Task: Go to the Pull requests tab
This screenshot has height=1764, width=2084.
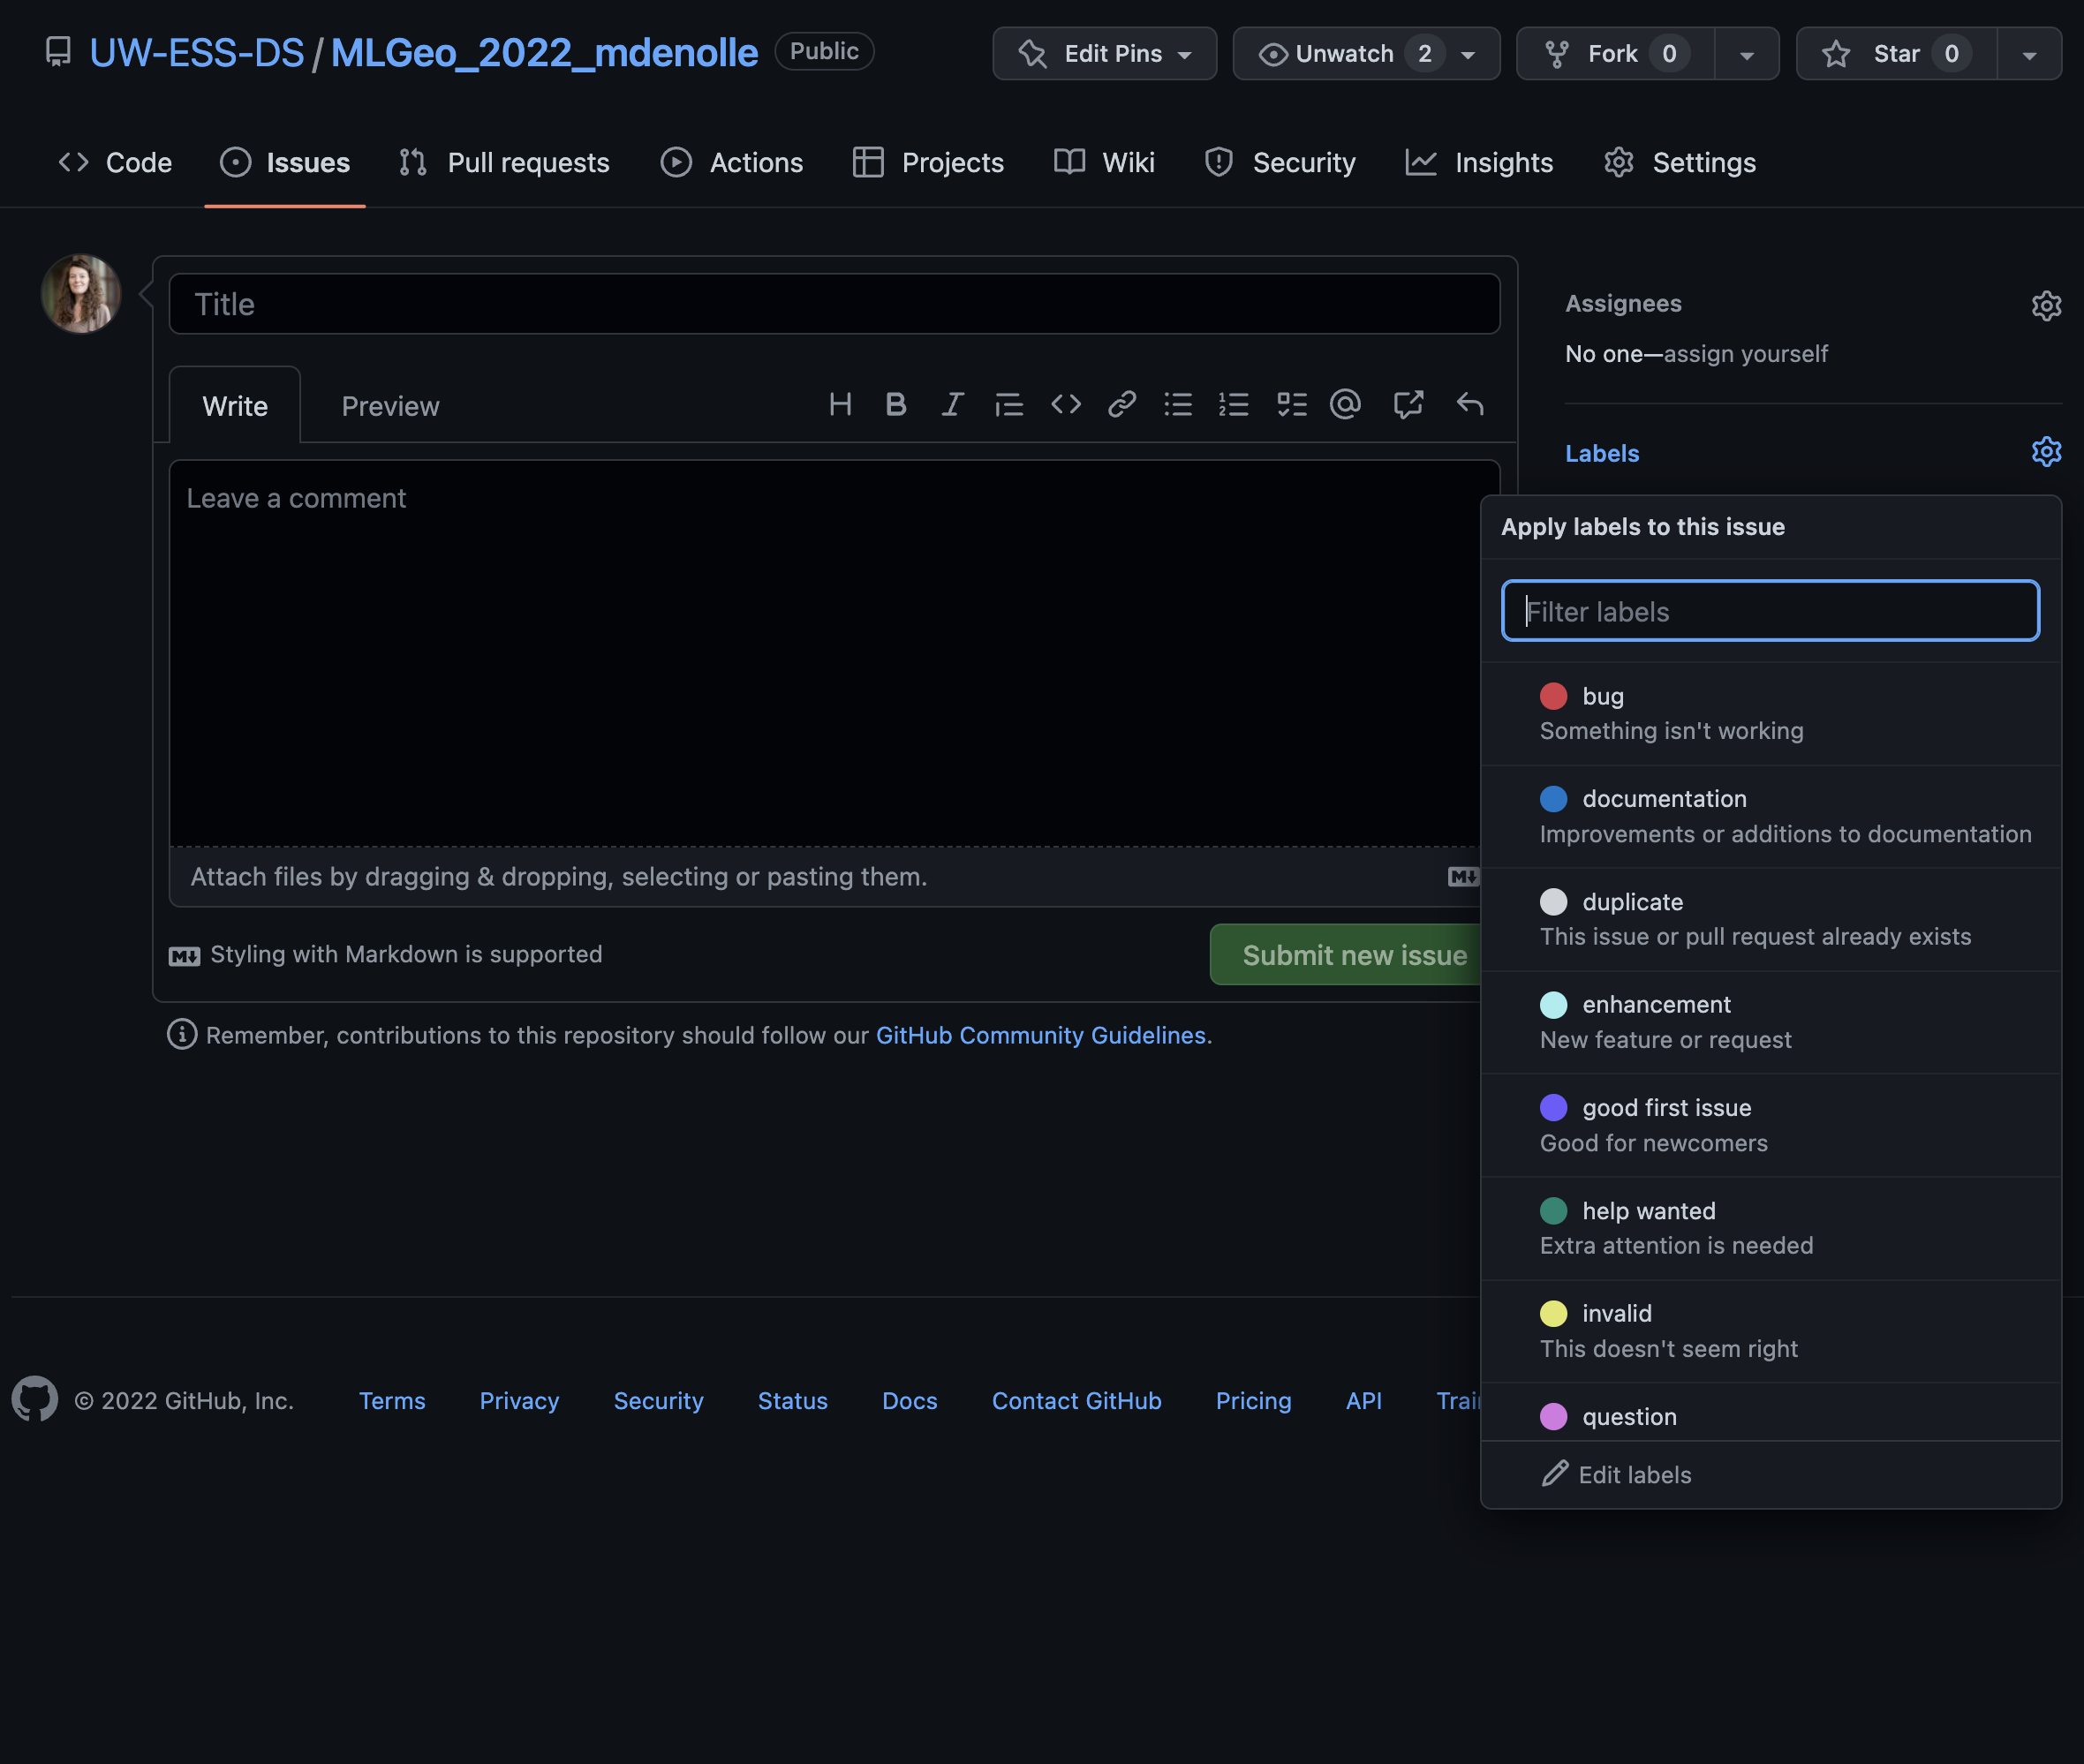Action: tap(504, 162)
